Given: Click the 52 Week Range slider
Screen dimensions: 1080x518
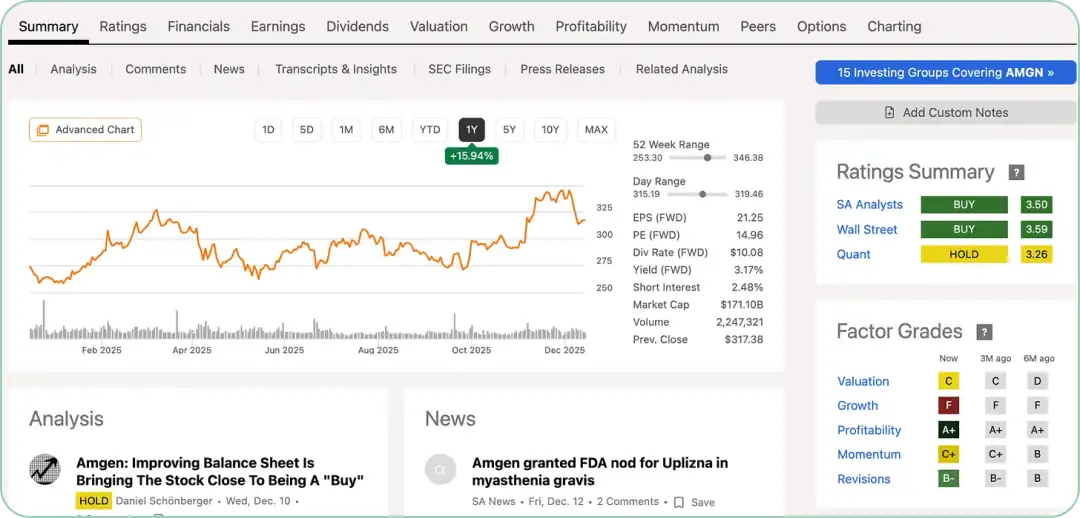Looking at the screenshot, I should pos(697,158).
